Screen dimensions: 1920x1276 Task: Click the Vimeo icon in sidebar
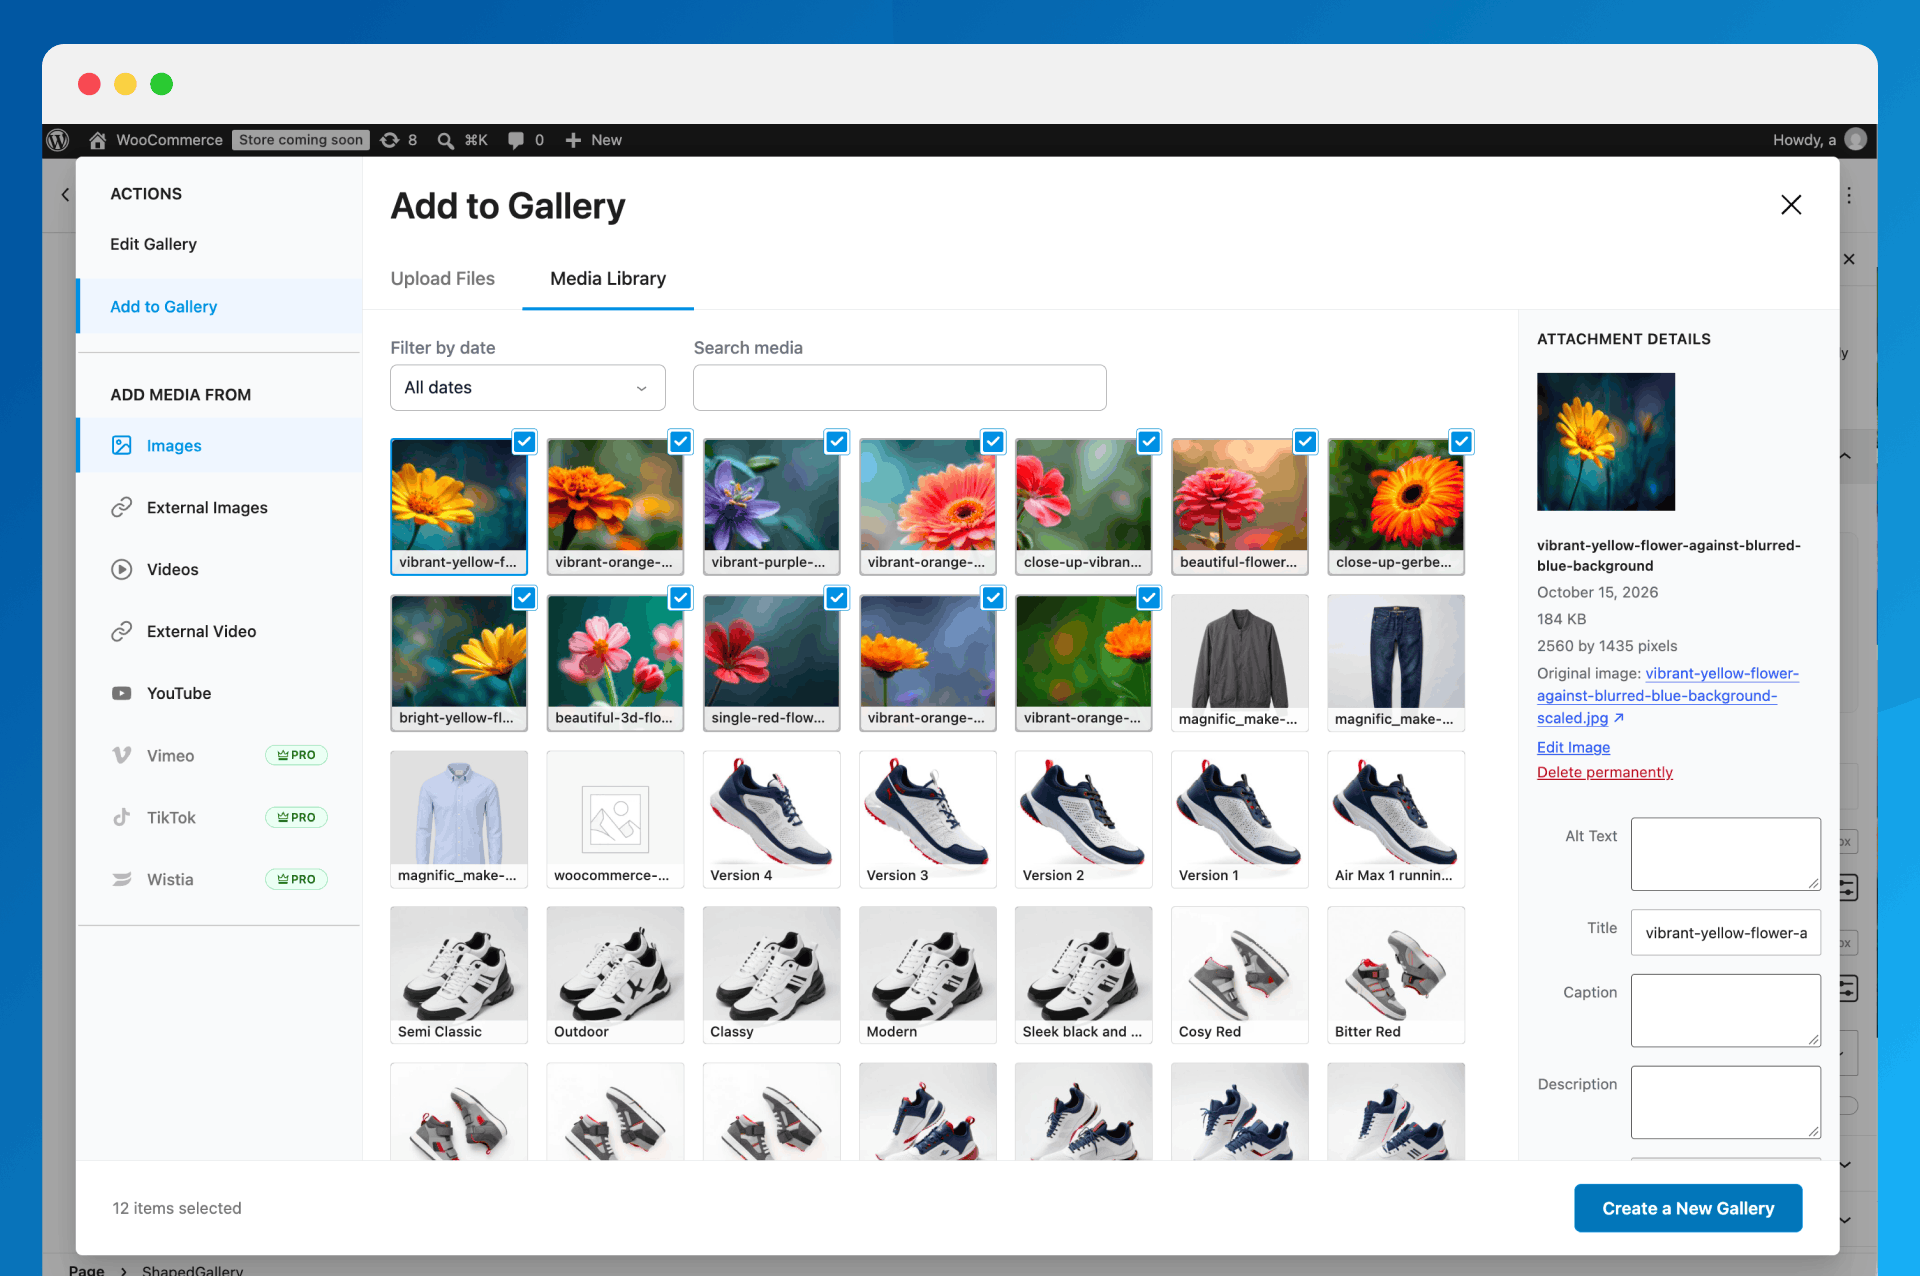pos(122,755)
